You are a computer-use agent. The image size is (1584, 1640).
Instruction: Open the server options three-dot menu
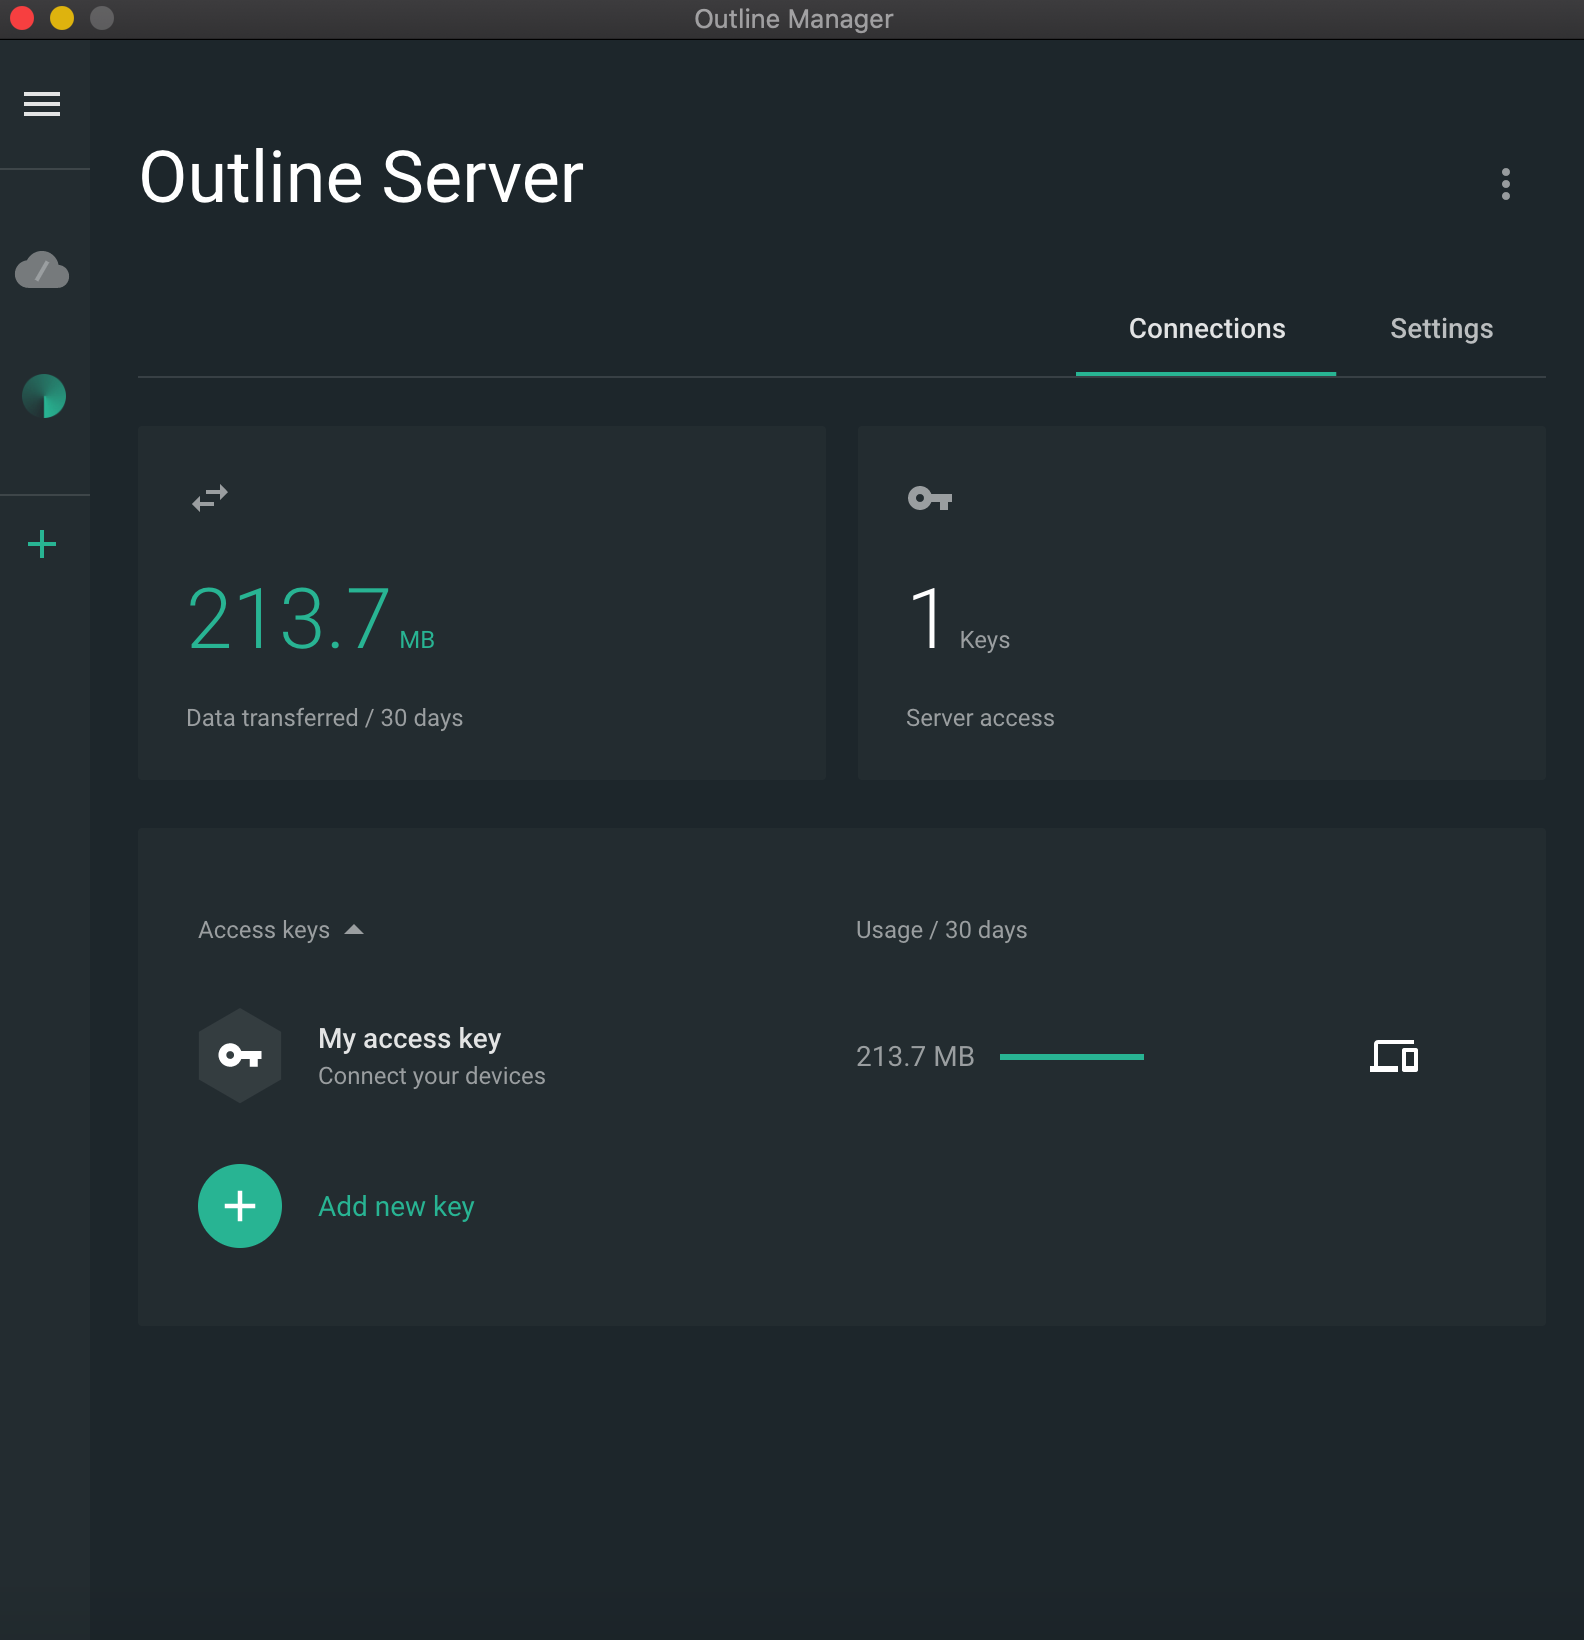(1505, 184)
